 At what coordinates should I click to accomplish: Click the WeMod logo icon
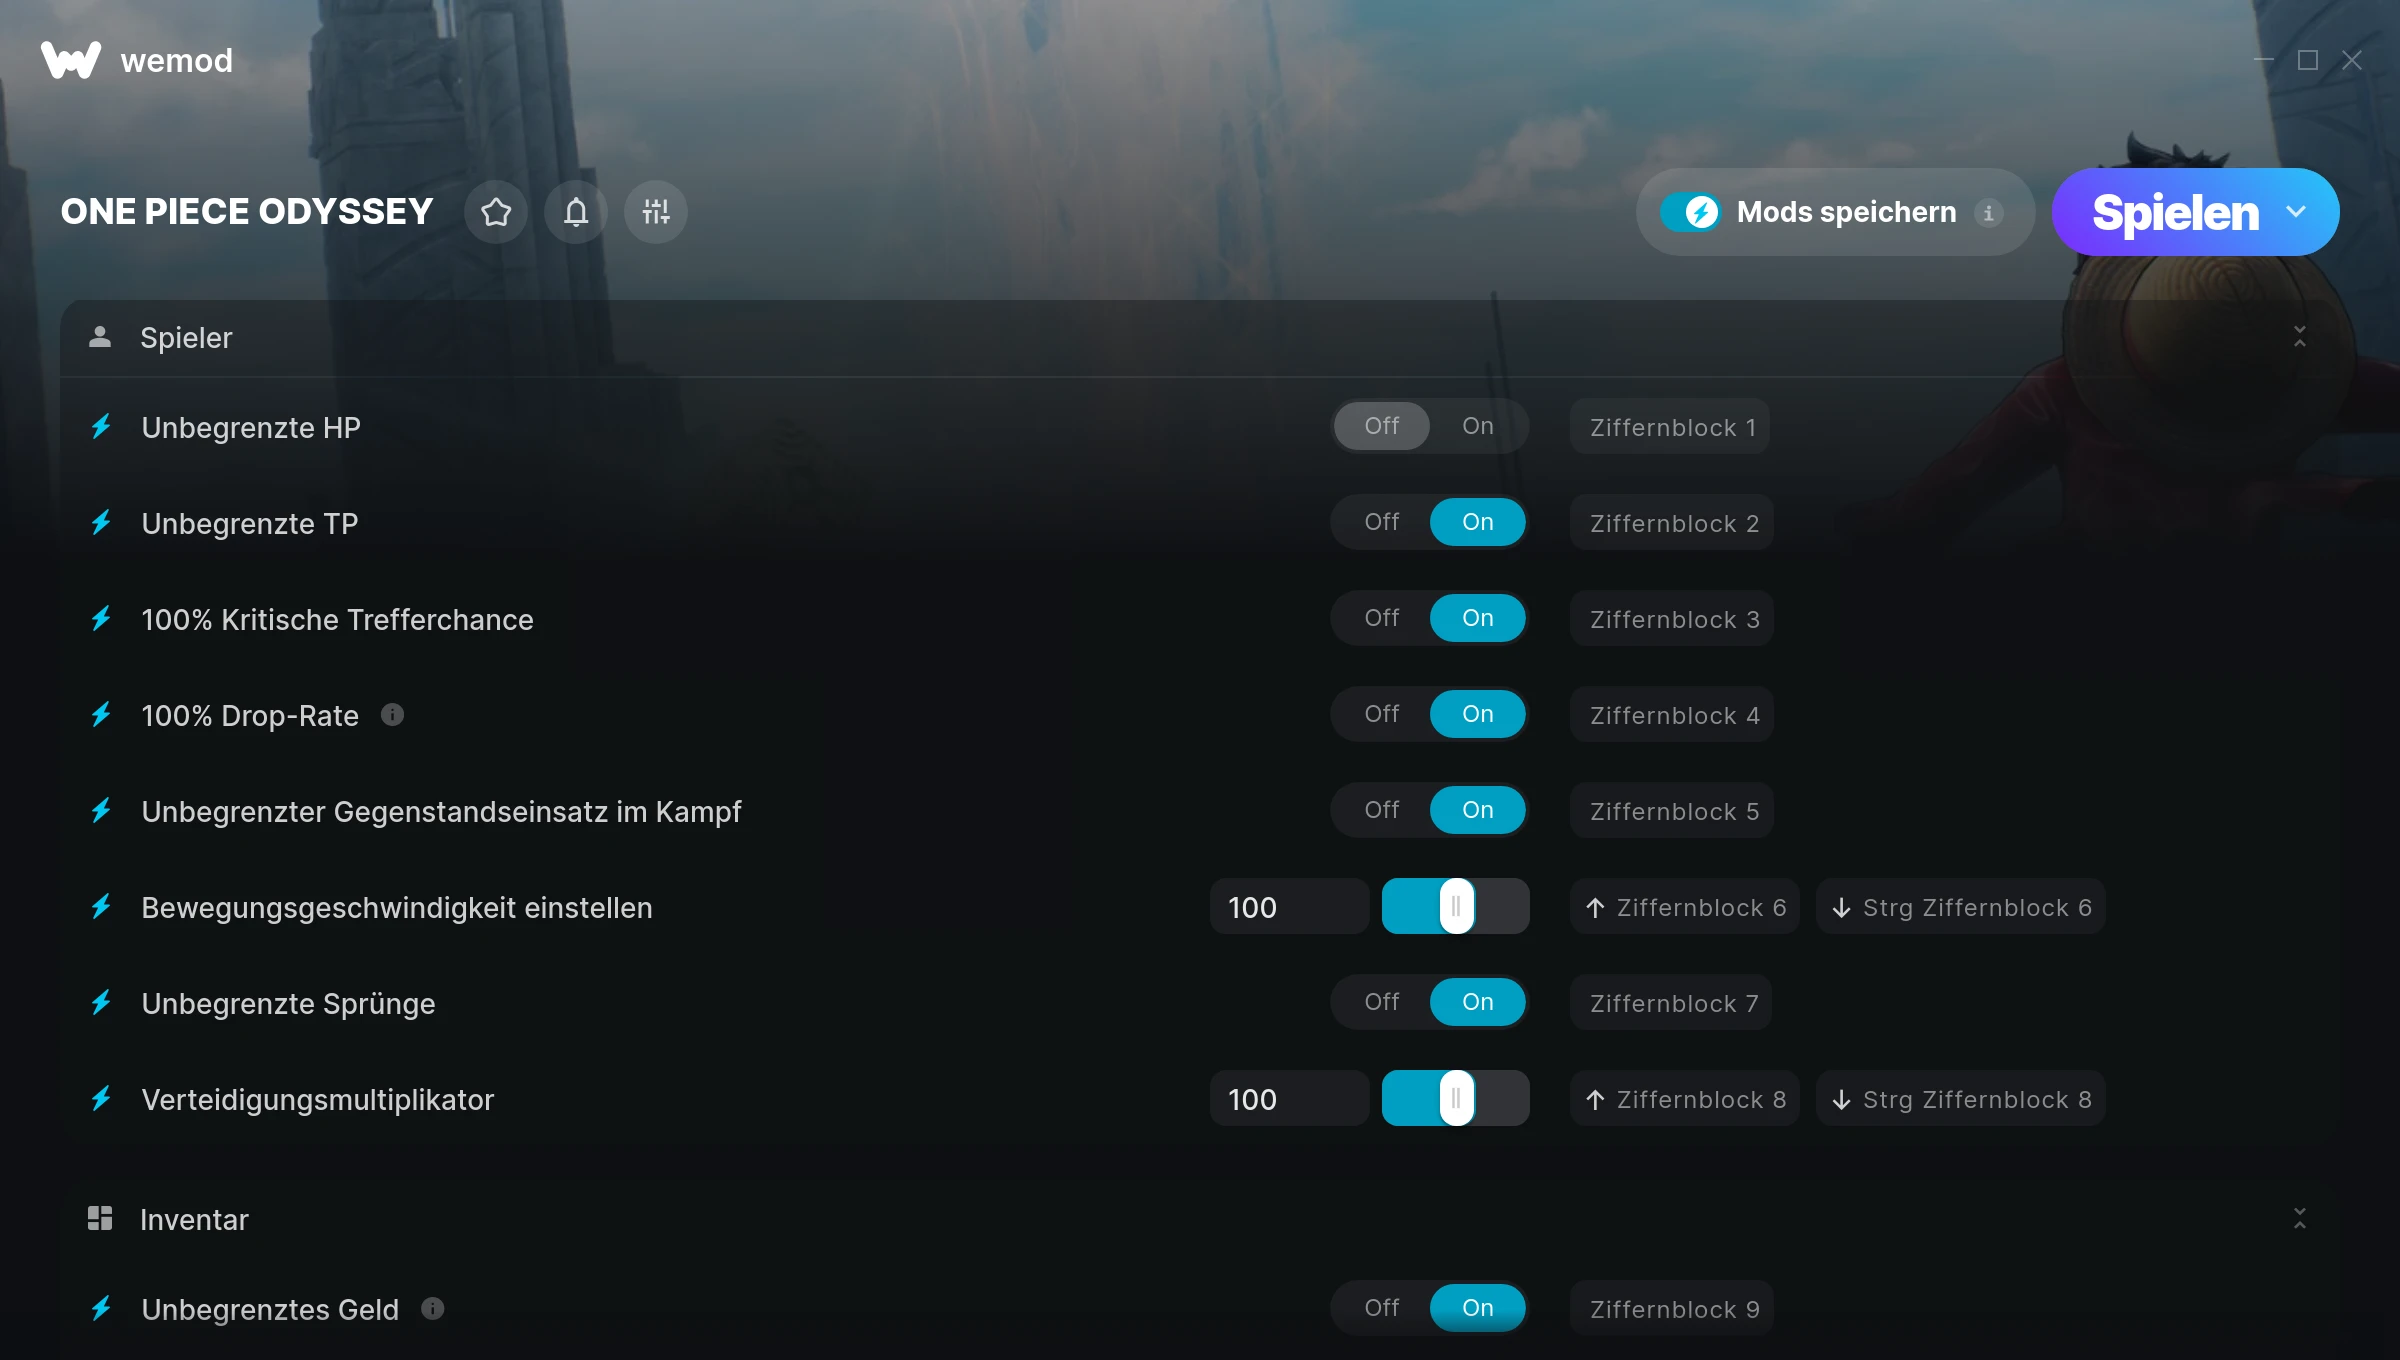pyautogui.click(x=71, y=60)
